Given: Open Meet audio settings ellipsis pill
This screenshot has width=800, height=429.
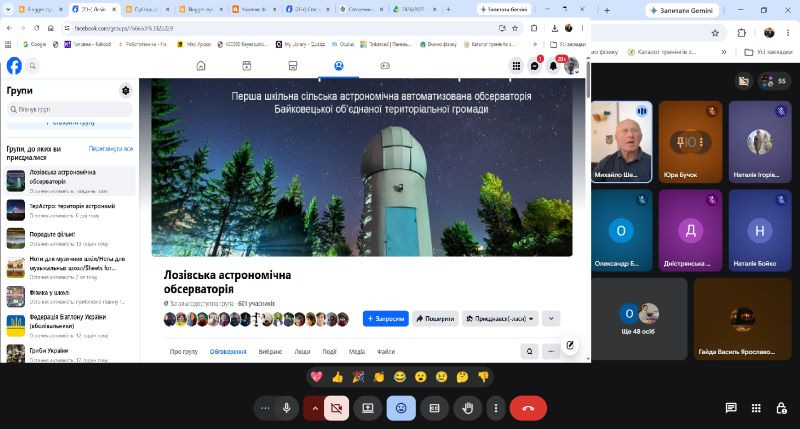Looking at the screenshot, I should coord(265,408).
